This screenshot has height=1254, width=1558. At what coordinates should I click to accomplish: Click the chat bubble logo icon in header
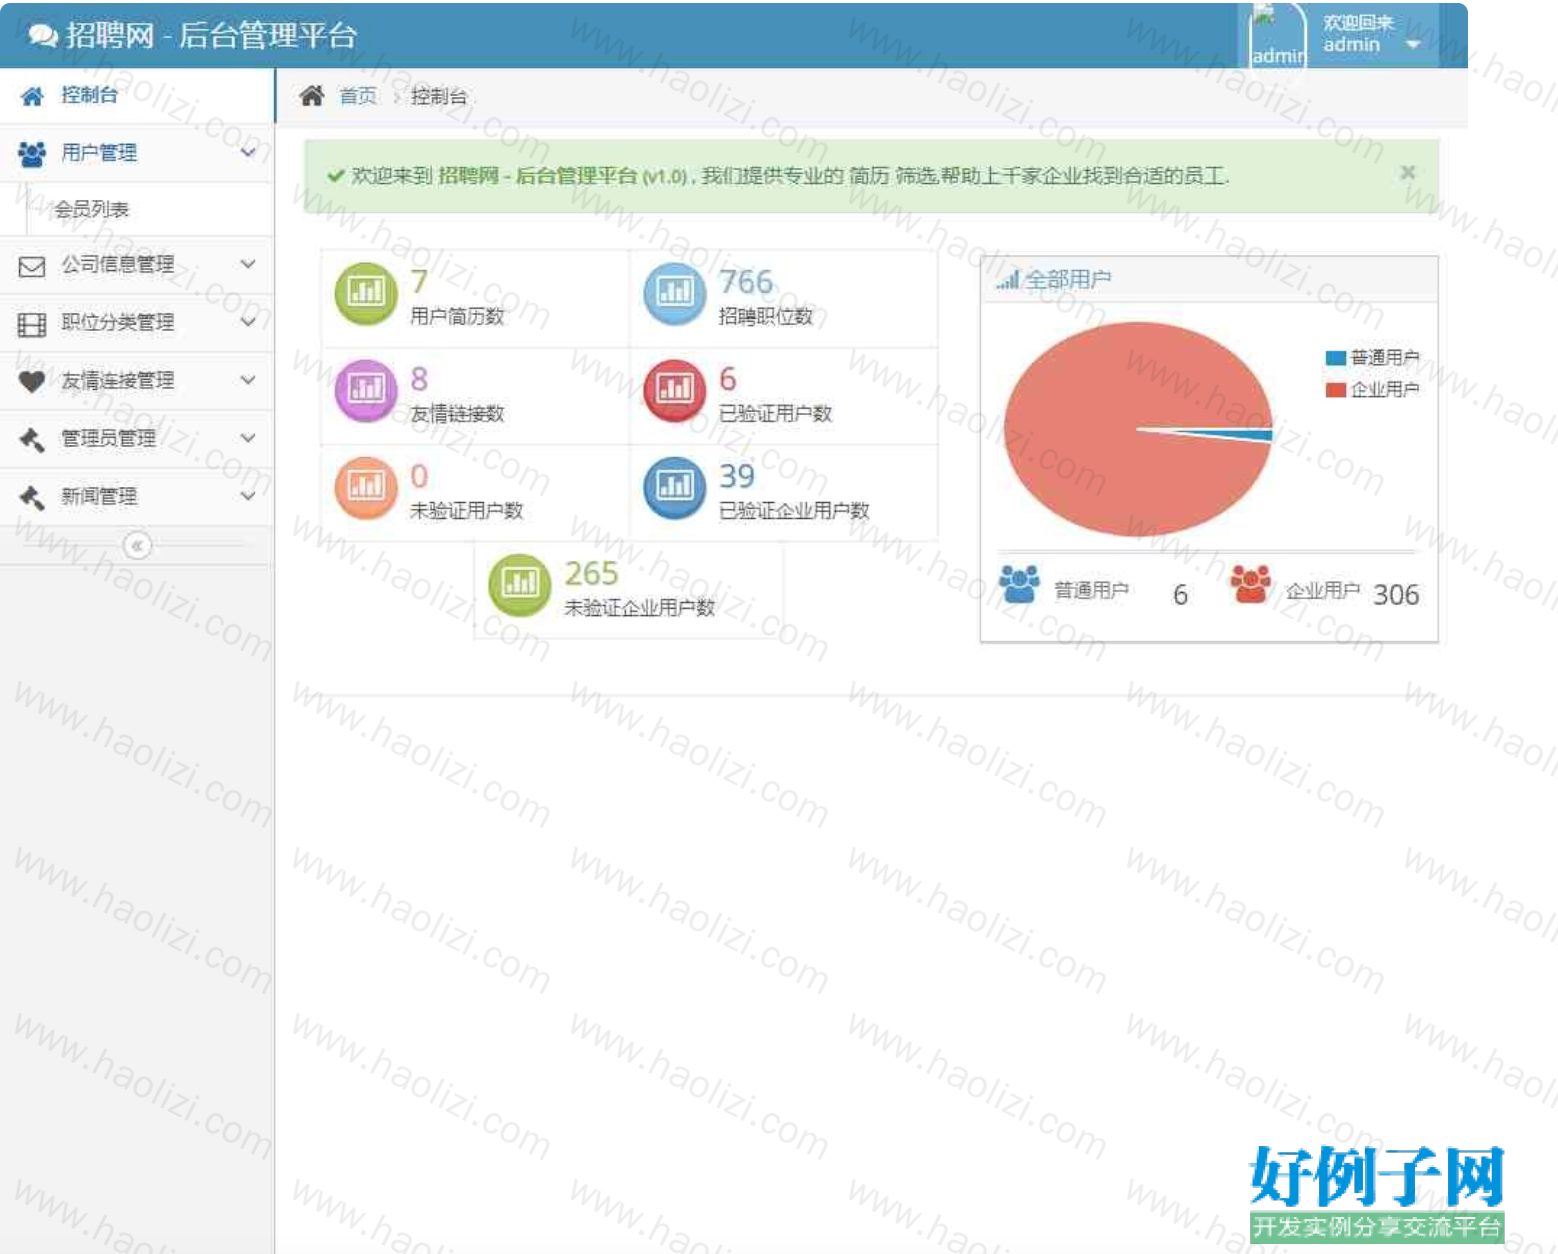tap(43, 36)
